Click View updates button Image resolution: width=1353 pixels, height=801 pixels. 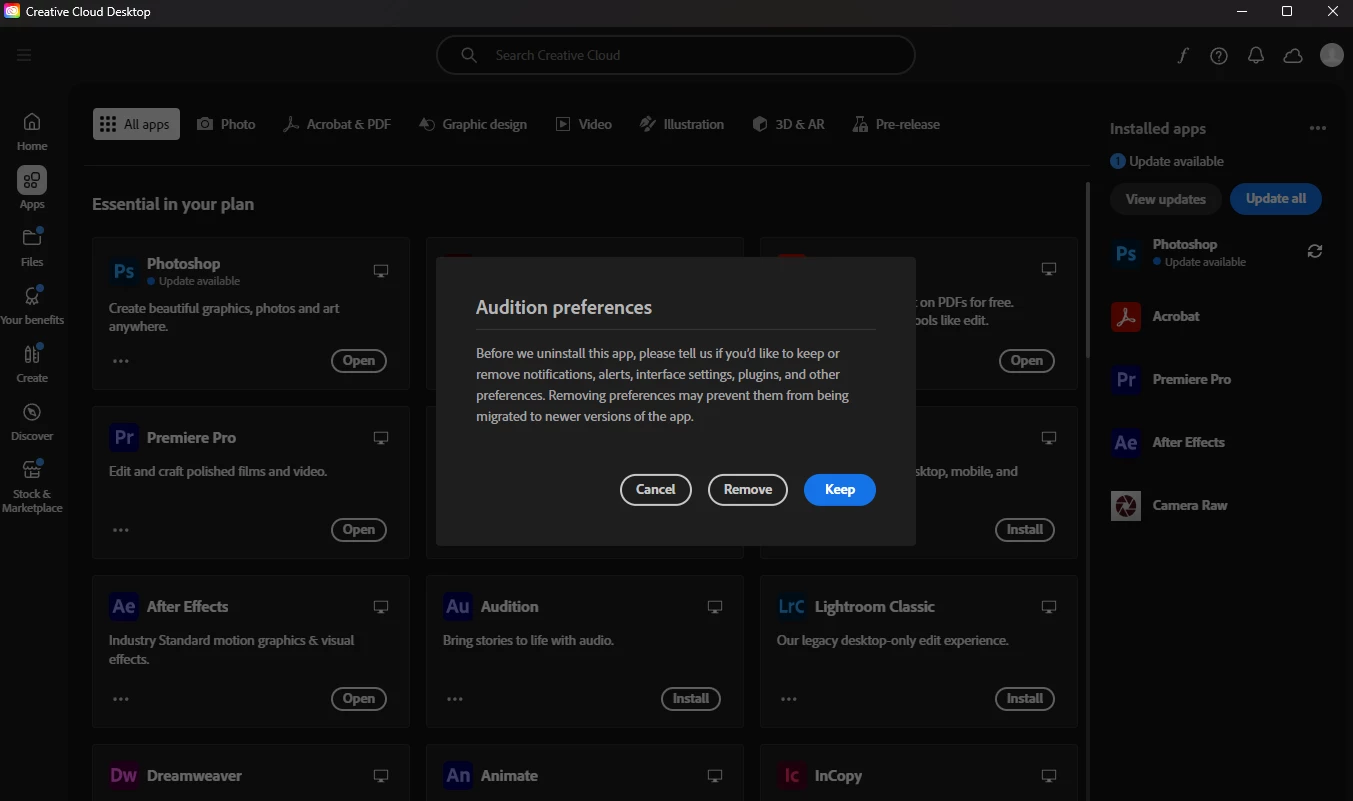1166,199
